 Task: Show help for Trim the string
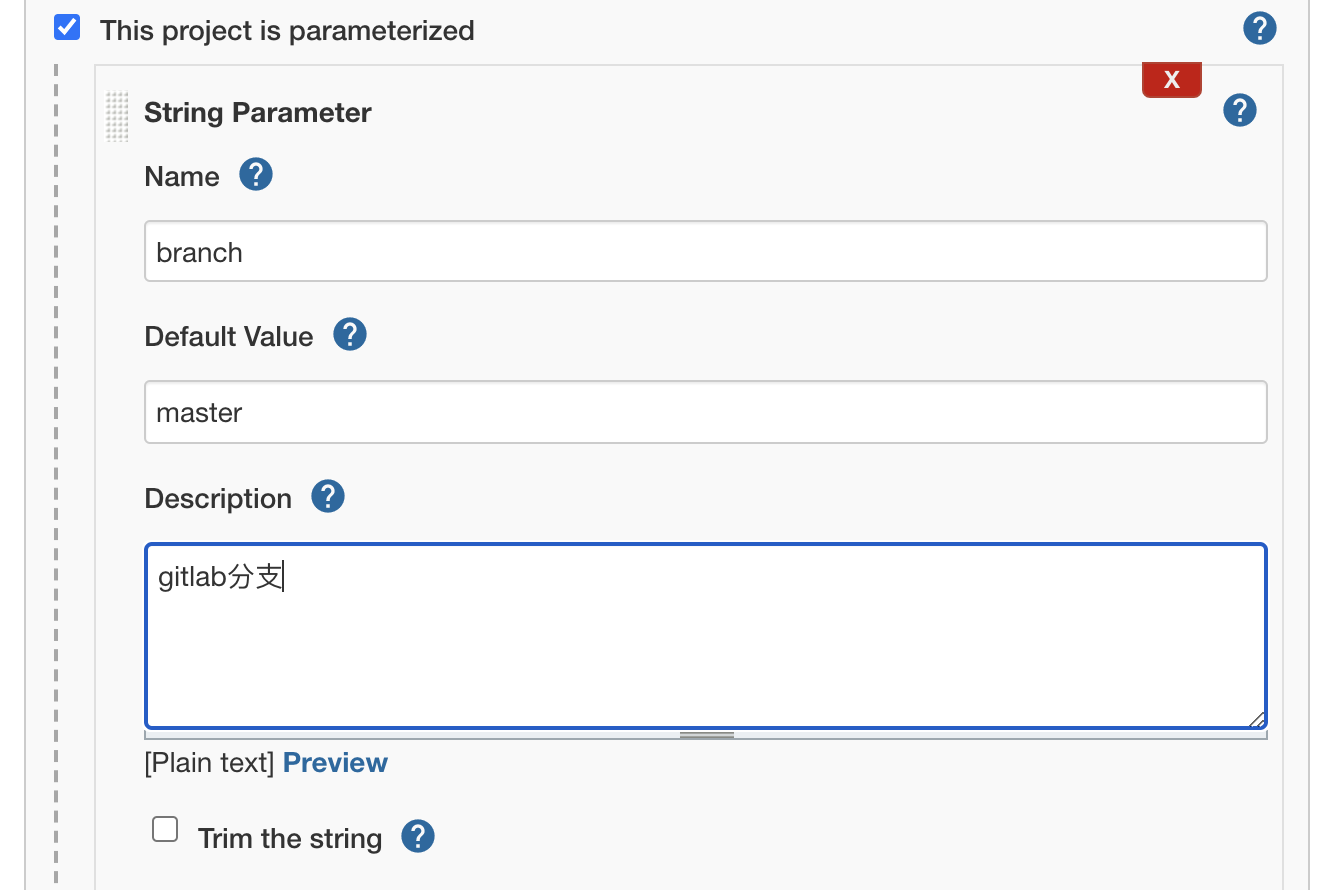pyautogui.click(x=418, y=836)
